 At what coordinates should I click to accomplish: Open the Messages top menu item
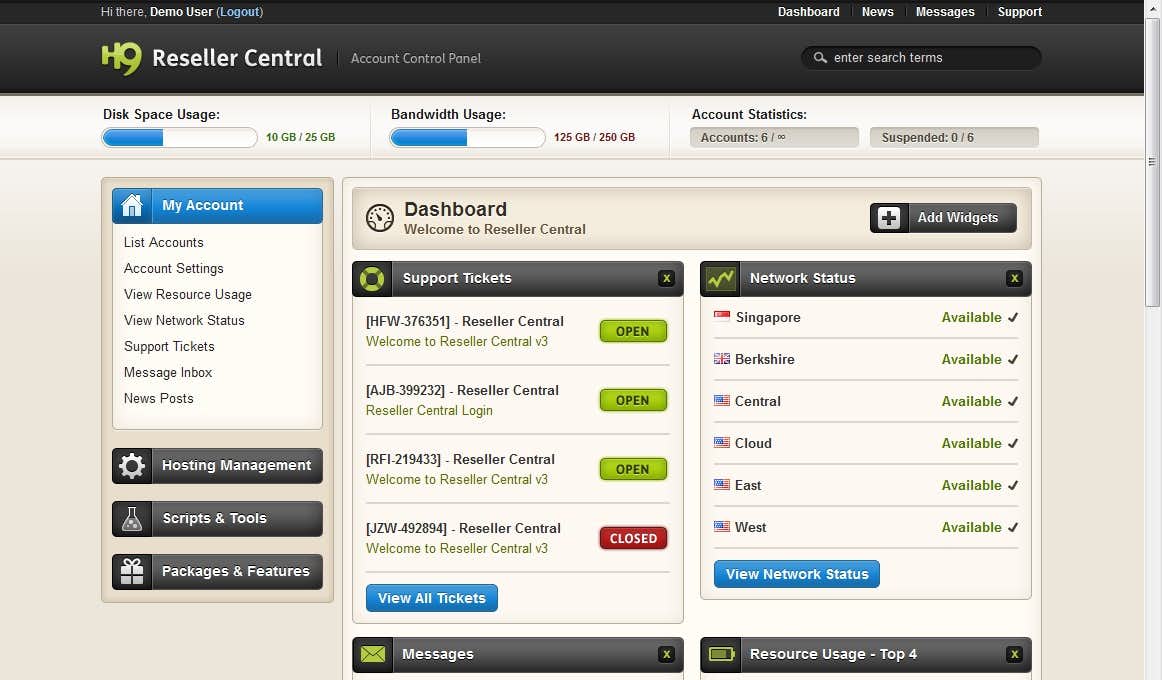click(944, 12)
